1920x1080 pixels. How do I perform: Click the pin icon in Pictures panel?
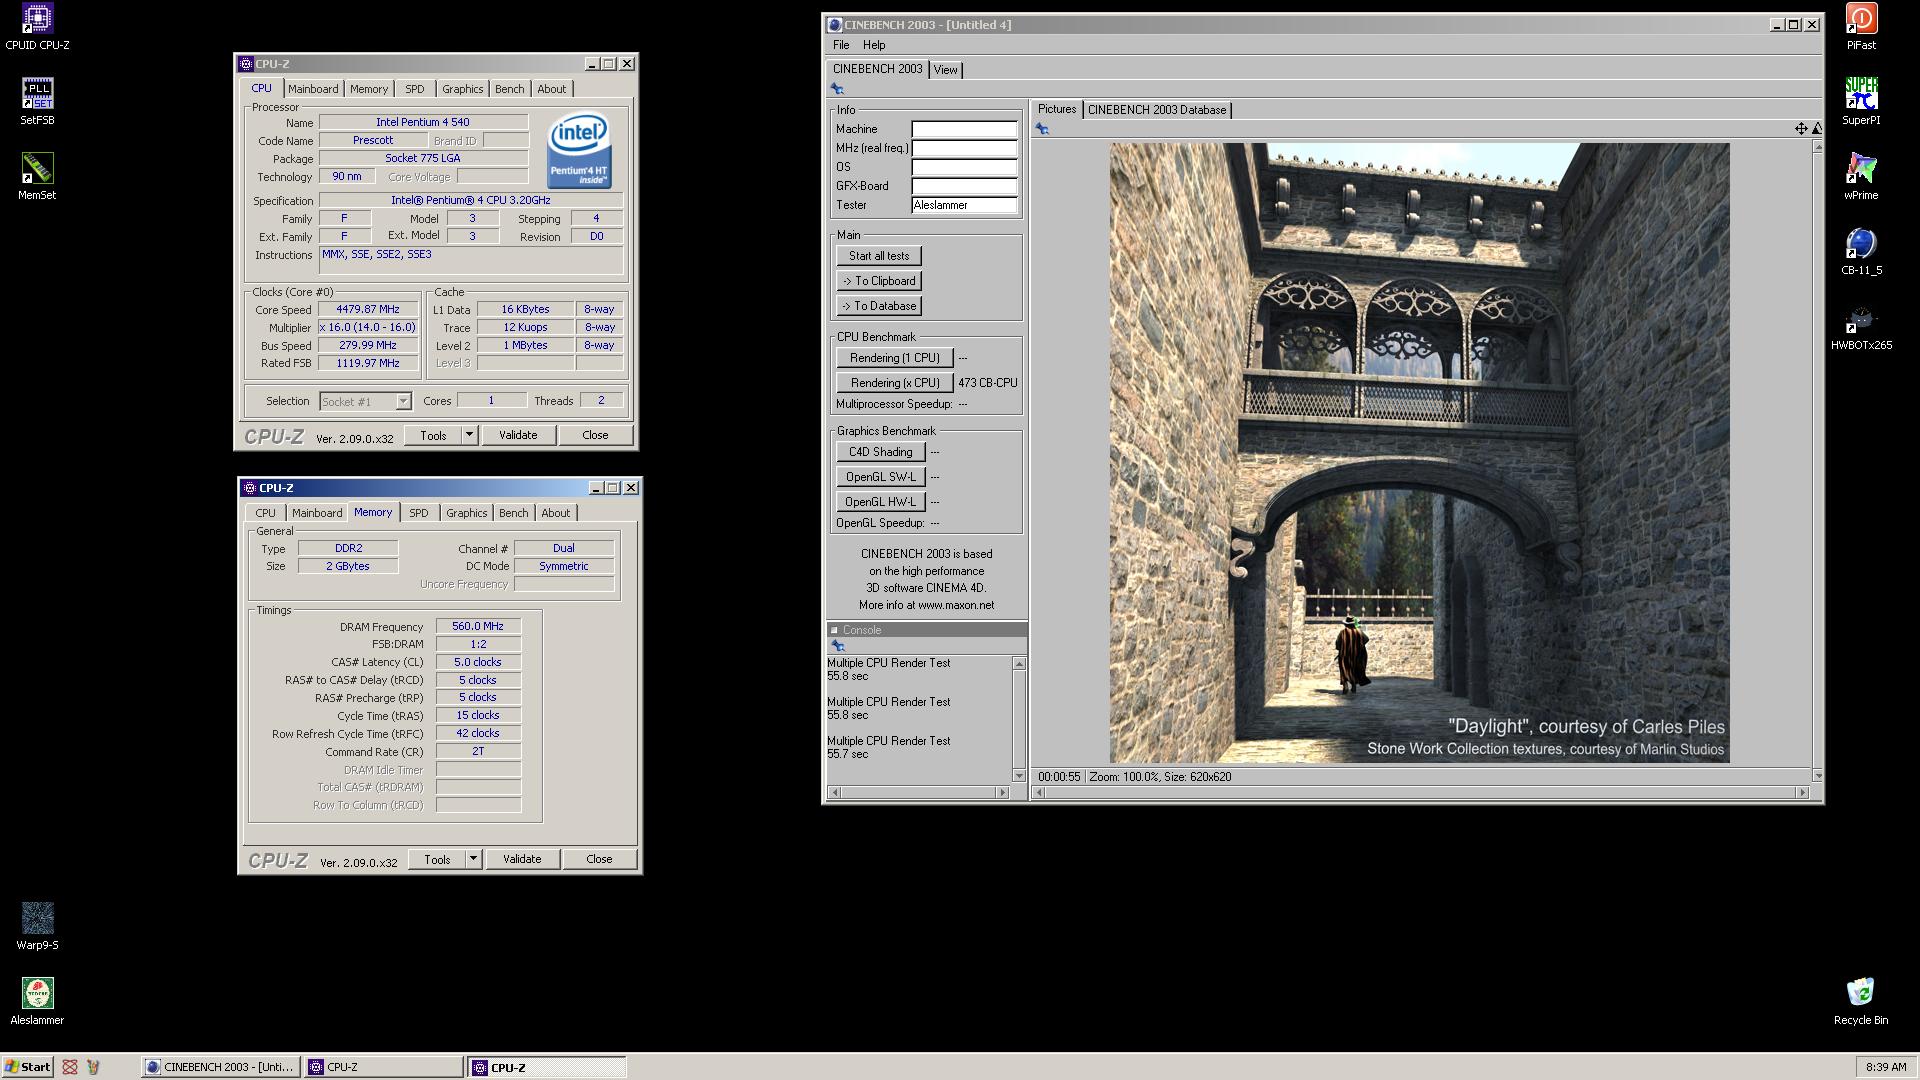[x=1042, y=129]
